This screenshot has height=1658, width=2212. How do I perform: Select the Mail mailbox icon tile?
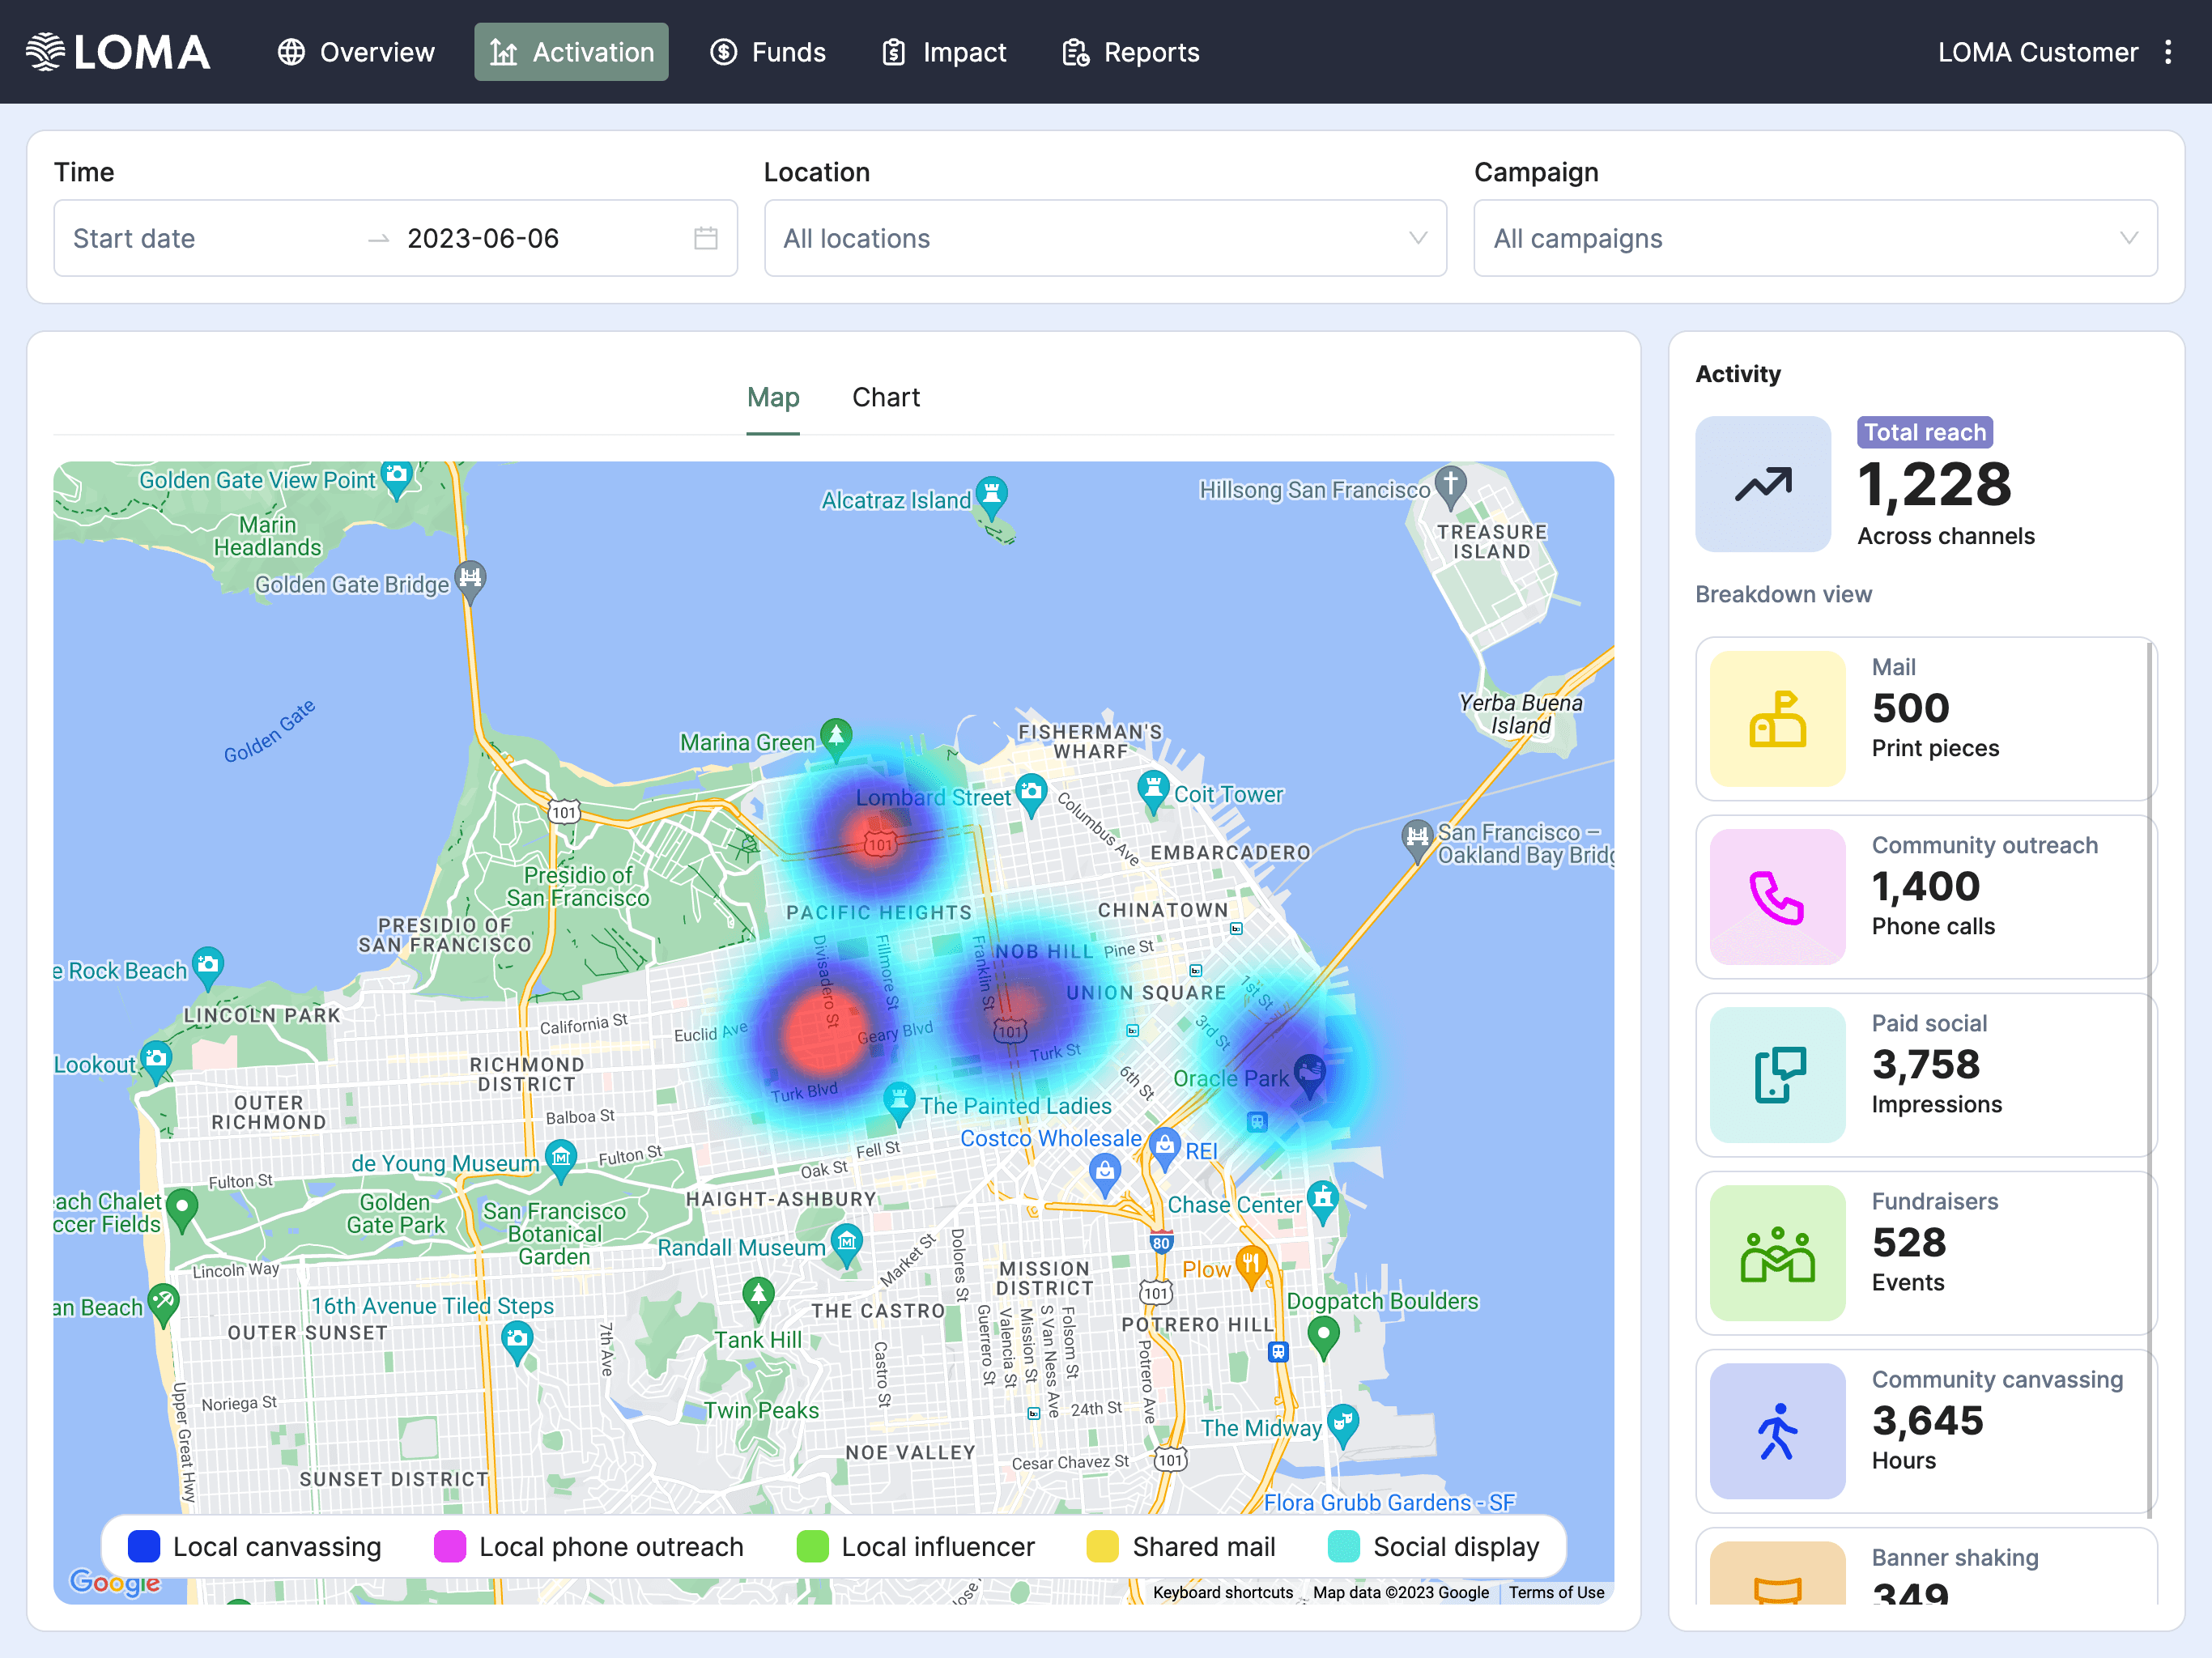click(x=1777, y=719)
